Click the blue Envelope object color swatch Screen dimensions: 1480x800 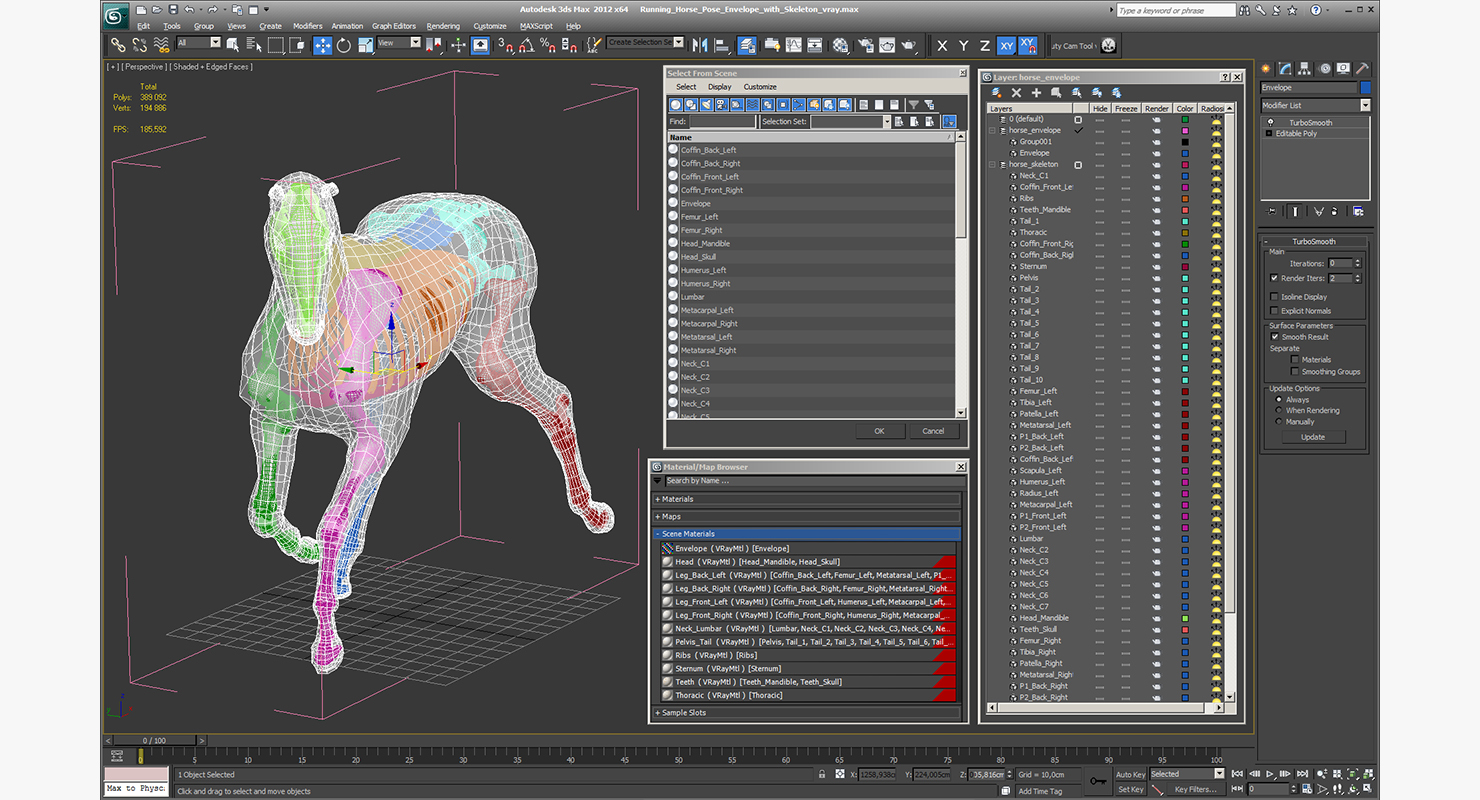1366,88
